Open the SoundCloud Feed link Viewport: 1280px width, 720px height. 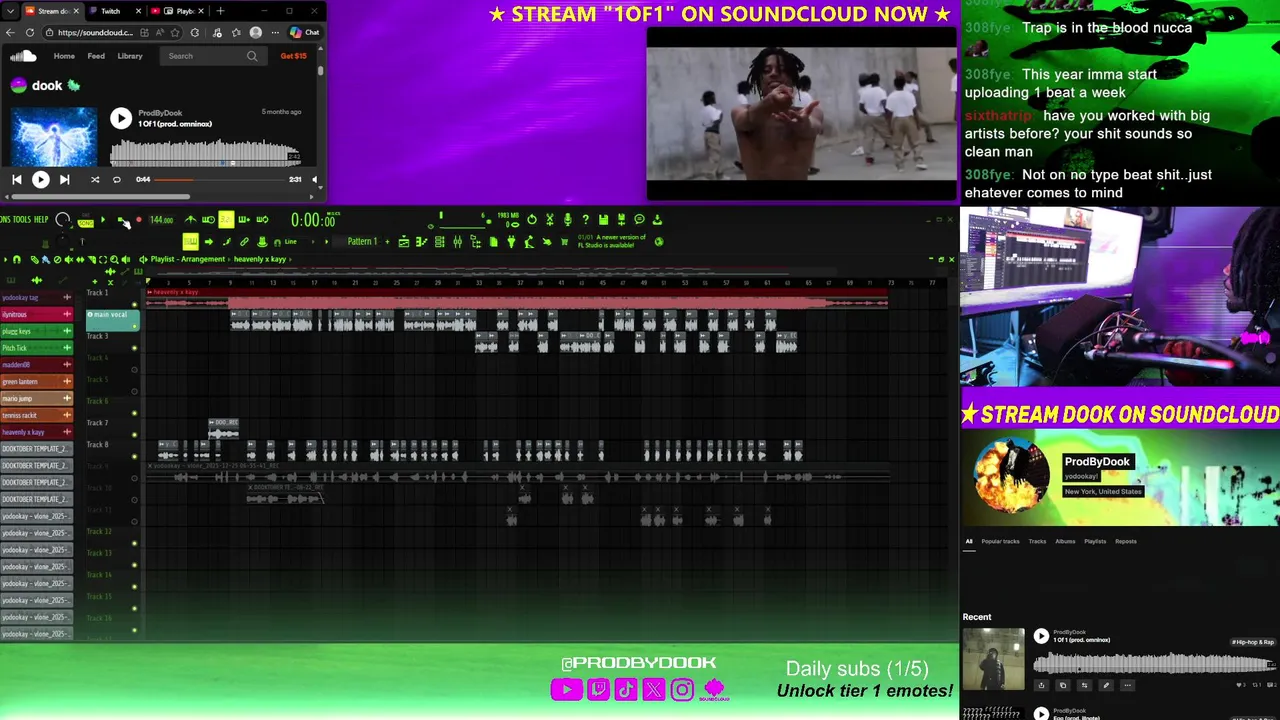point(96,56)
